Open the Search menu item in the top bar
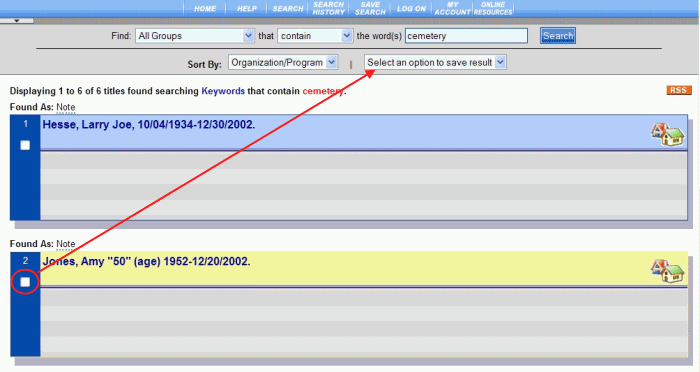 pos(288,8)
